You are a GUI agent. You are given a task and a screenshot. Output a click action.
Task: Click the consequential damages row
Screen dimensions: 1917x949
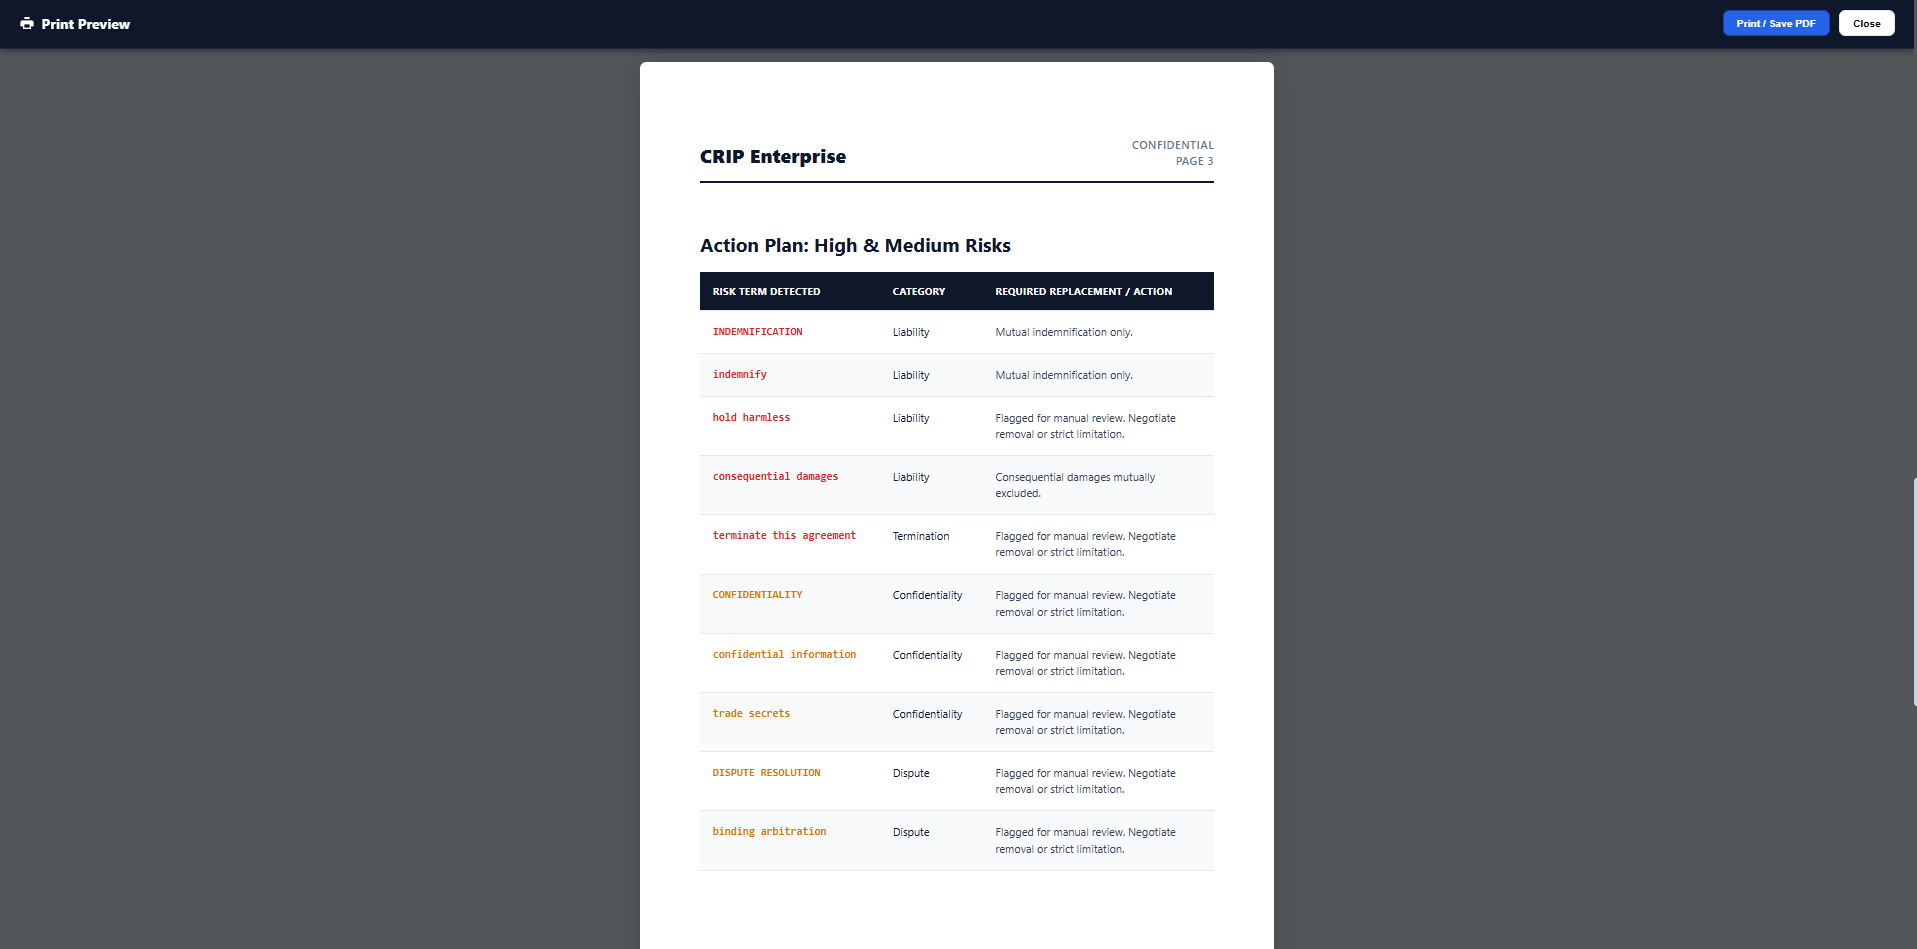click(775, 476)
